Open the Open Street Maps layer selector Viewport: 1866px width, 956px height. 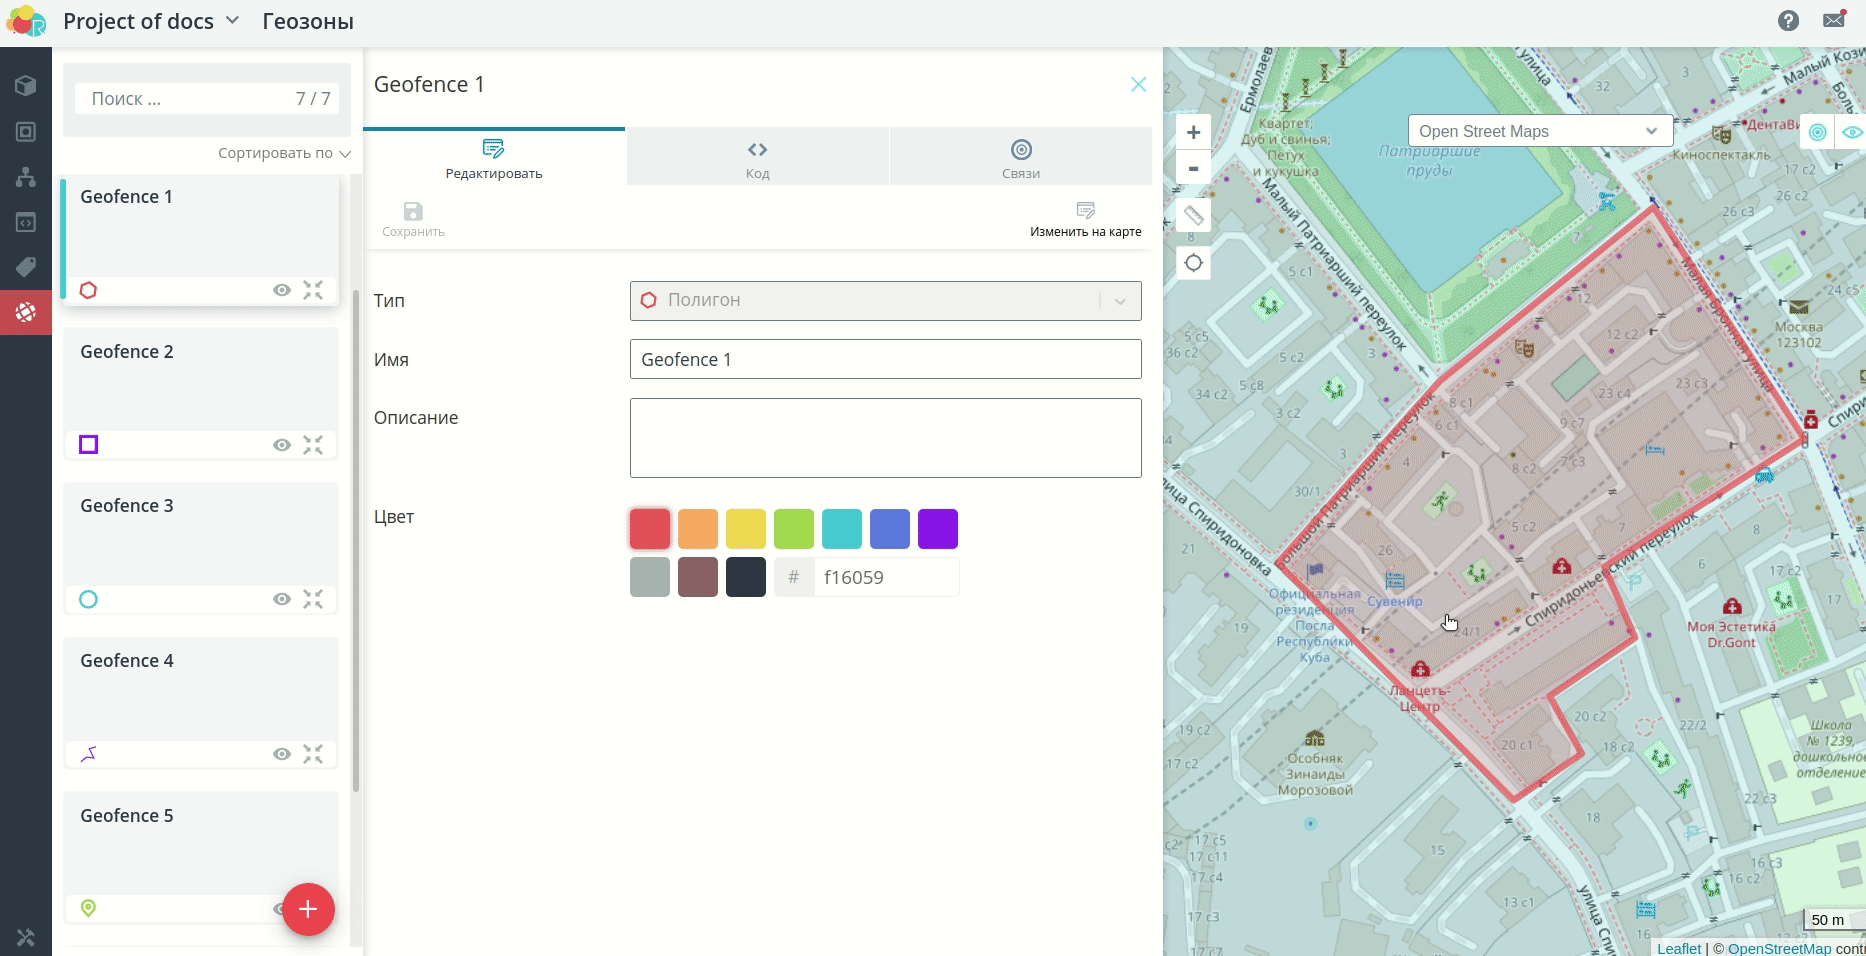tap(1539, 131)
